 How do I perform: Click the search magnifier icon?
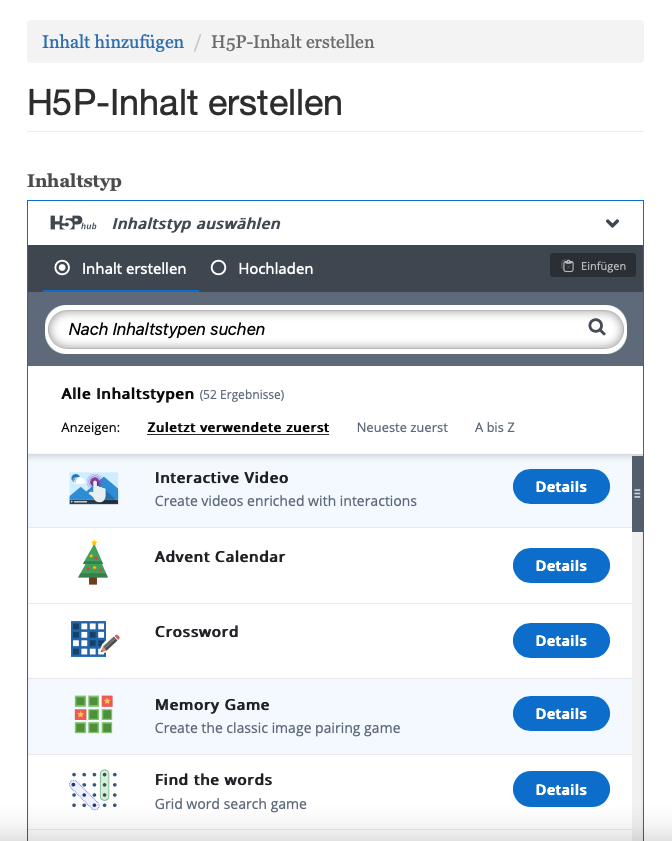pos(597,327)
